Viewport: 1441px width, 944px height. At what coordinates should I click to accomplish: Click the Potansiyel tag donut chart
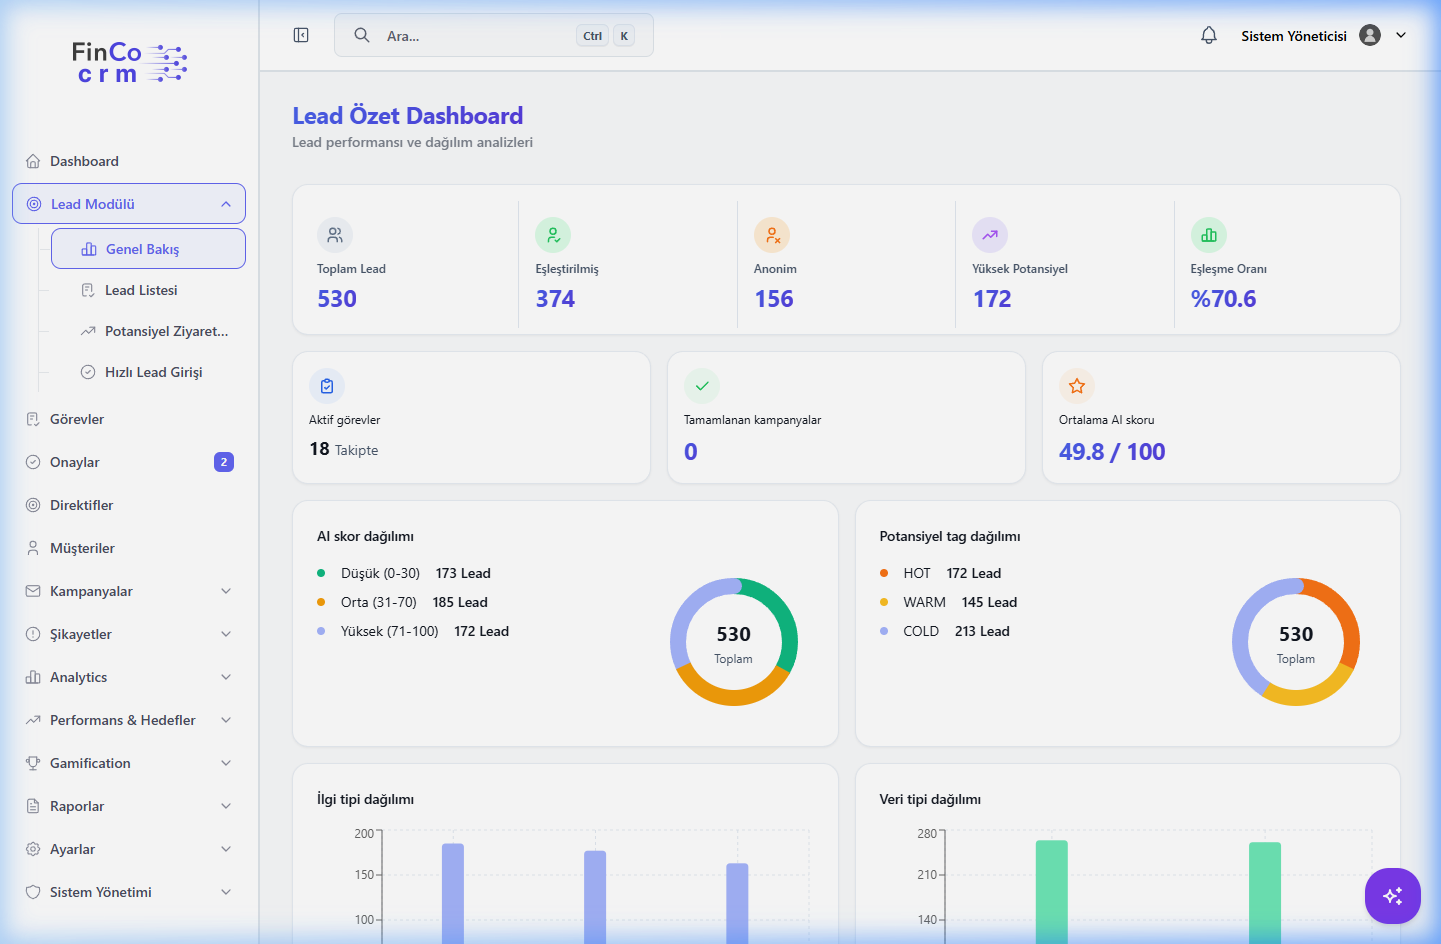pos(1296,642)
